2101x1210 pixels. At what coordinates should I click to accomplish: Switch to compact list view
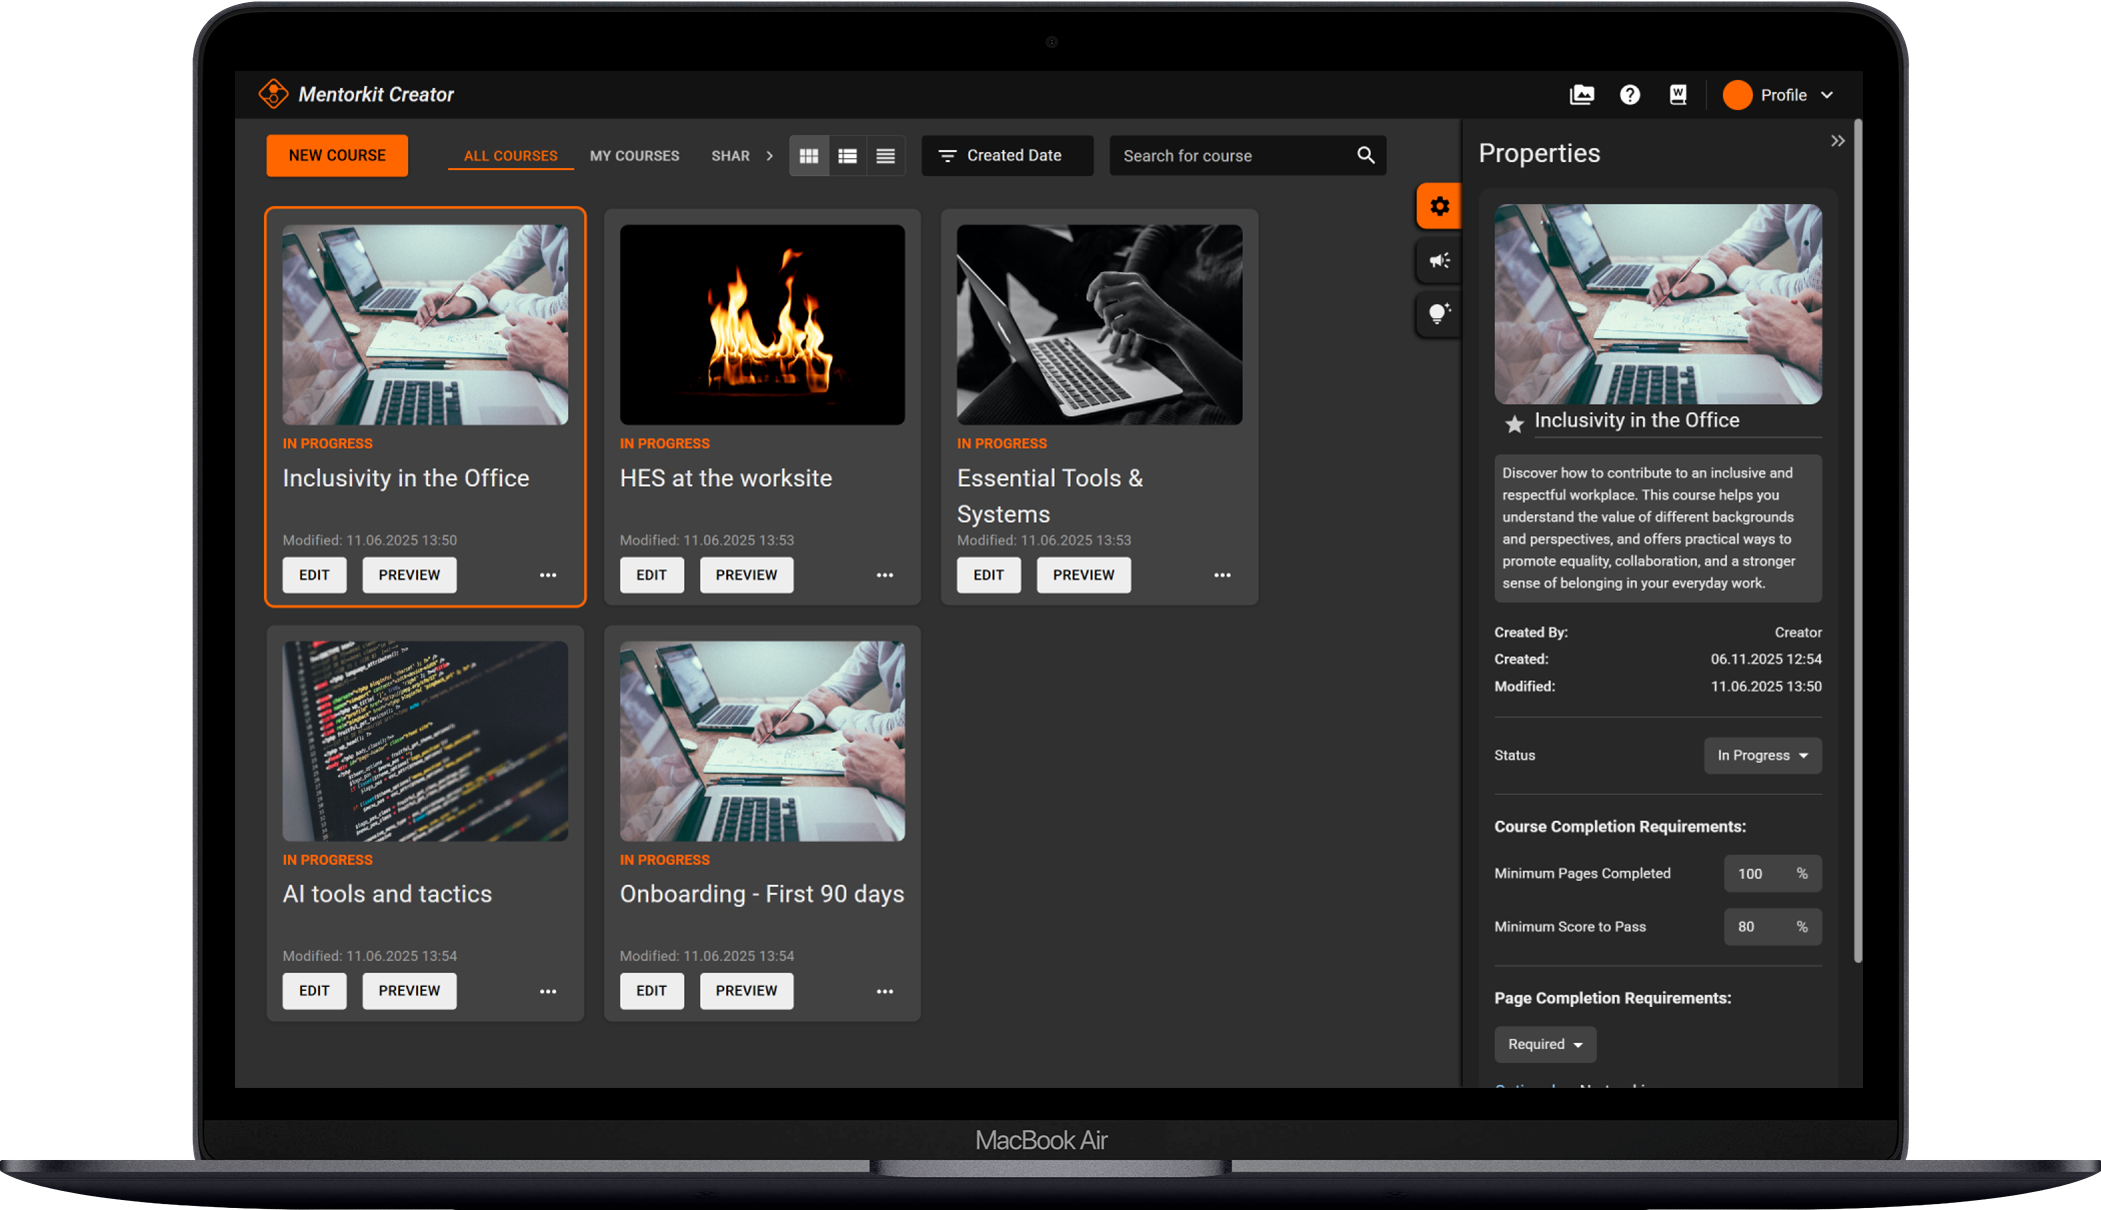(885, 156)
